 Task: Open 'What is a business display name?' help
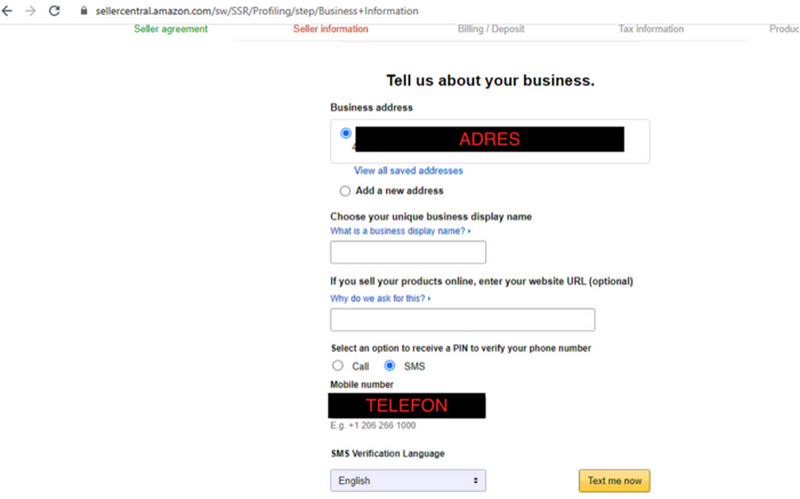pos(400,231)
